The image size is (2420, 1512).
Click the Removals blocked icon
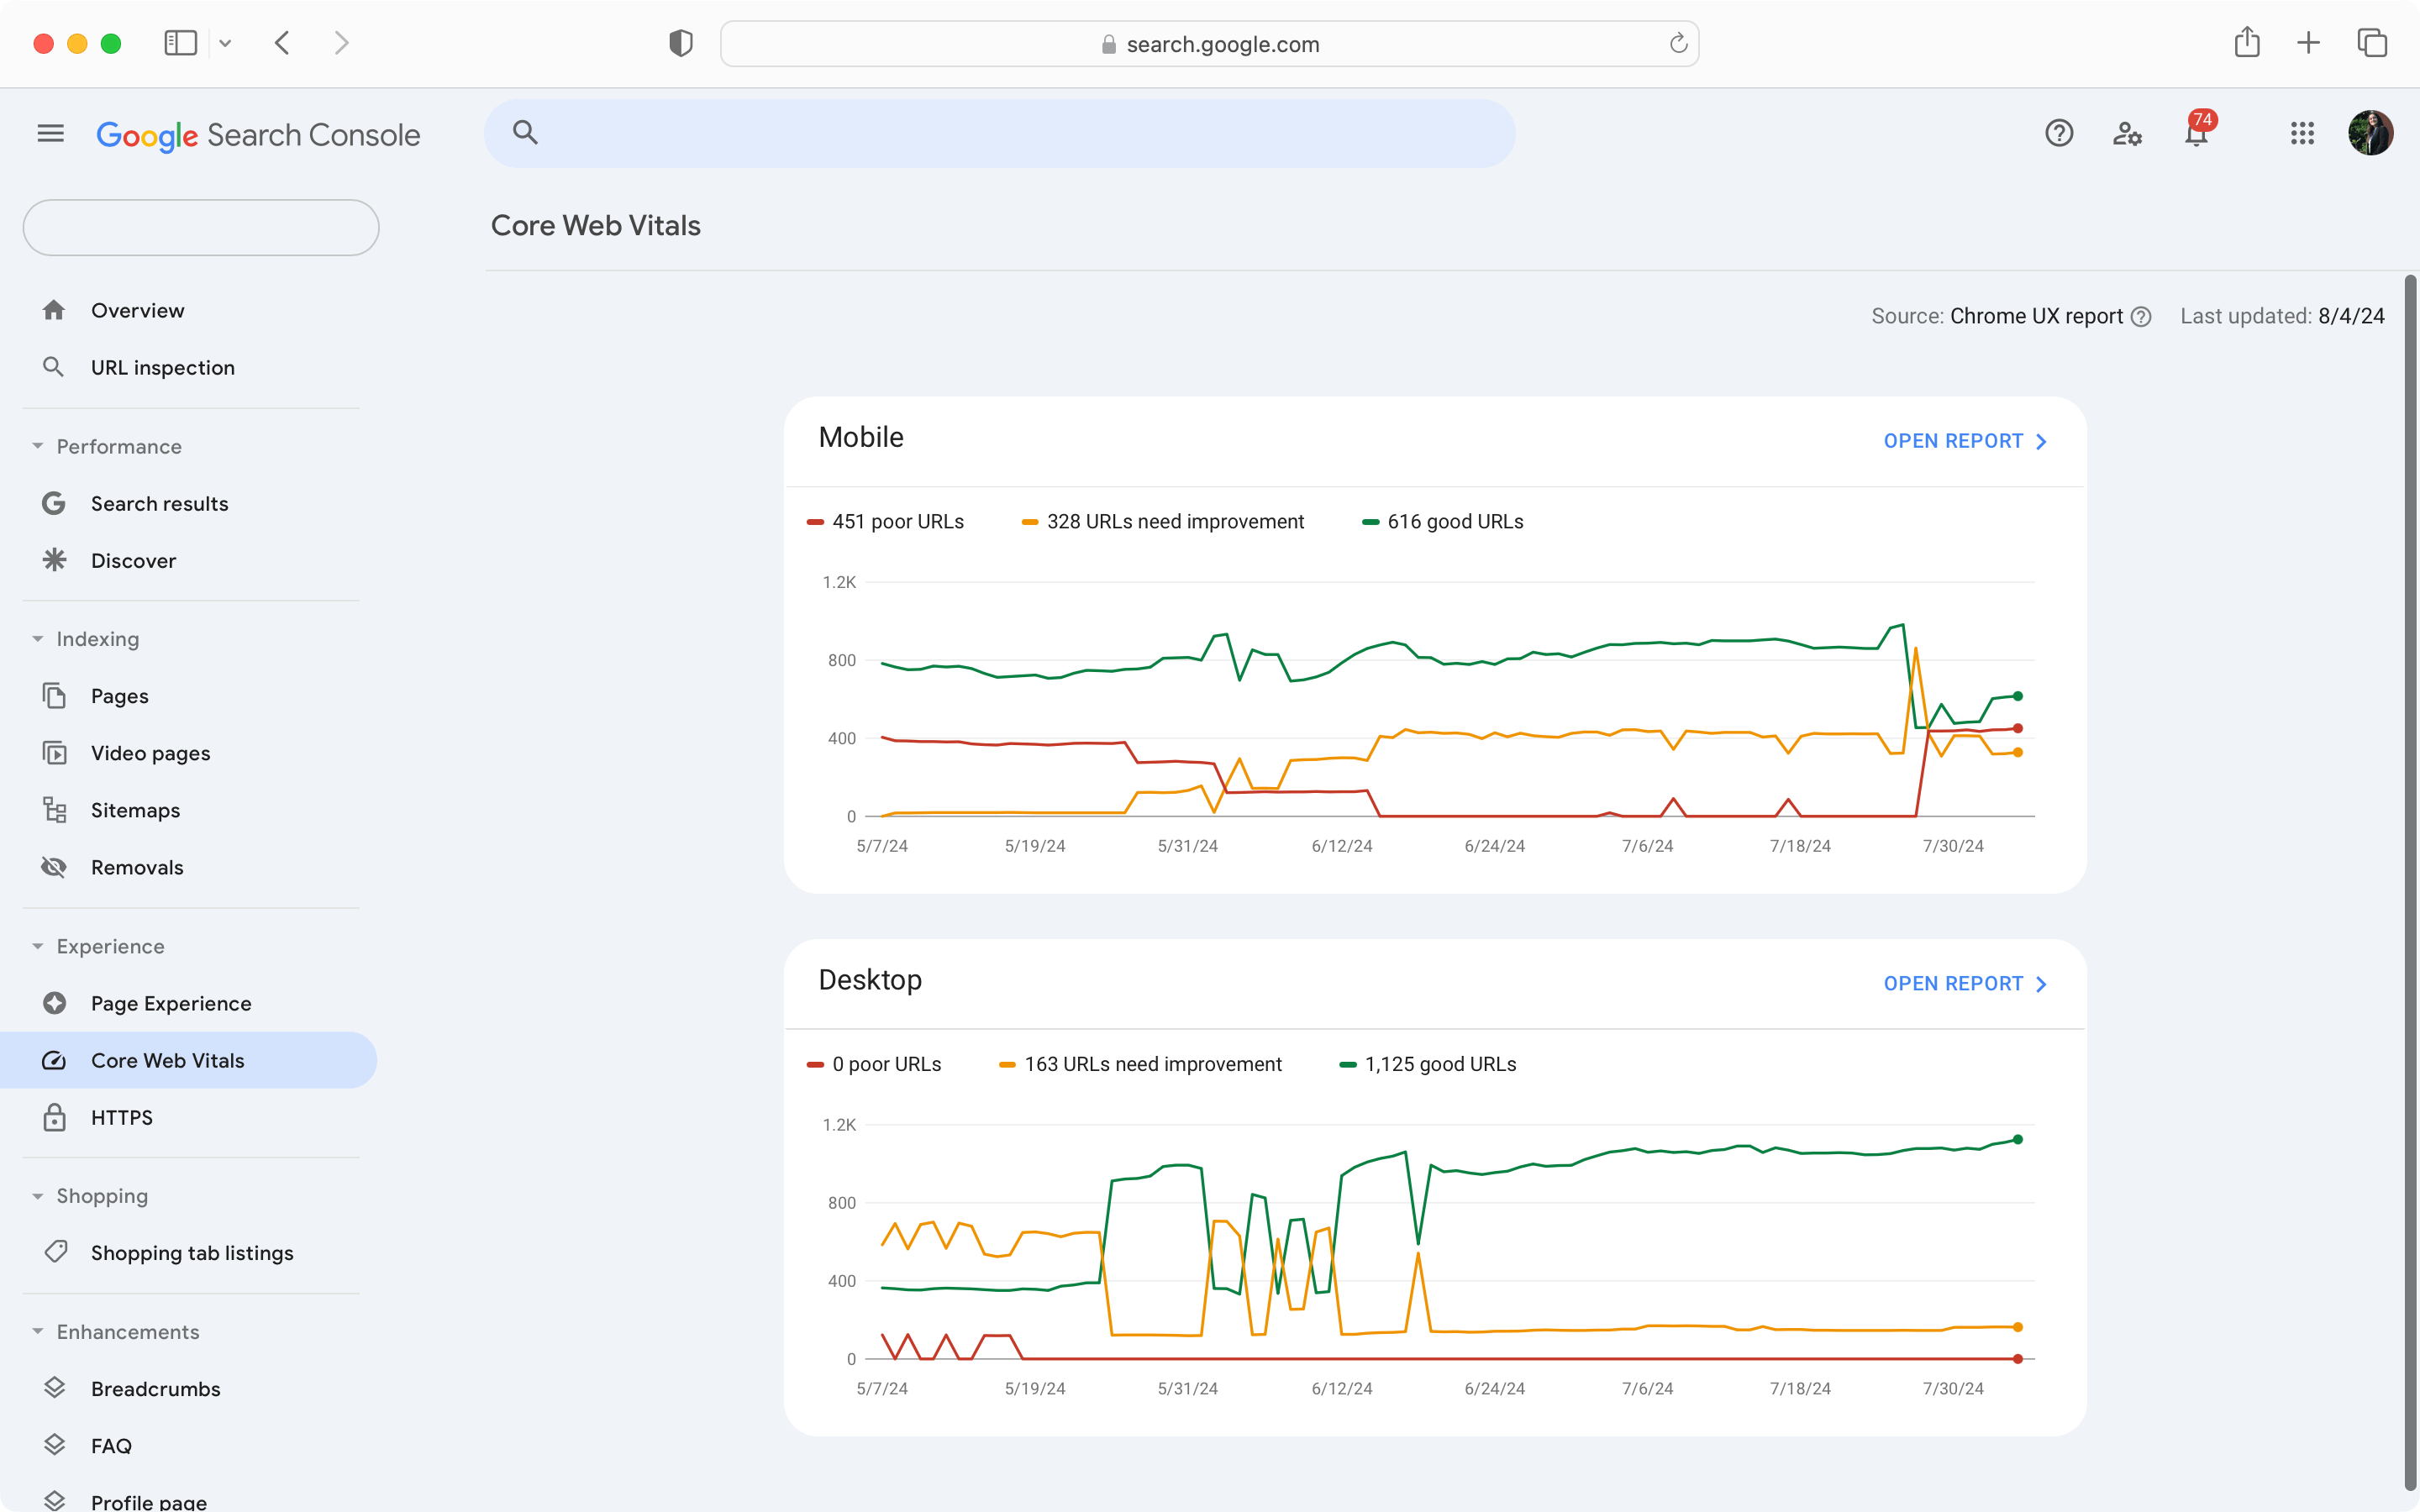pos(54,866)
